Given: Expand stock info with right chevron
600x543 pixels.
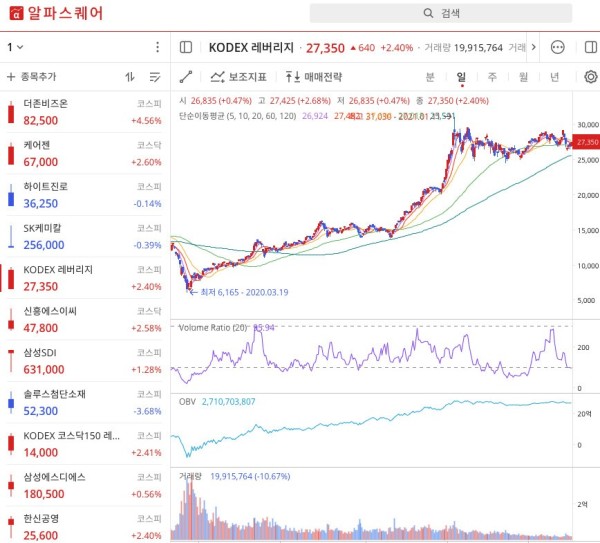Looking at the screenshot, I should 533,47.
